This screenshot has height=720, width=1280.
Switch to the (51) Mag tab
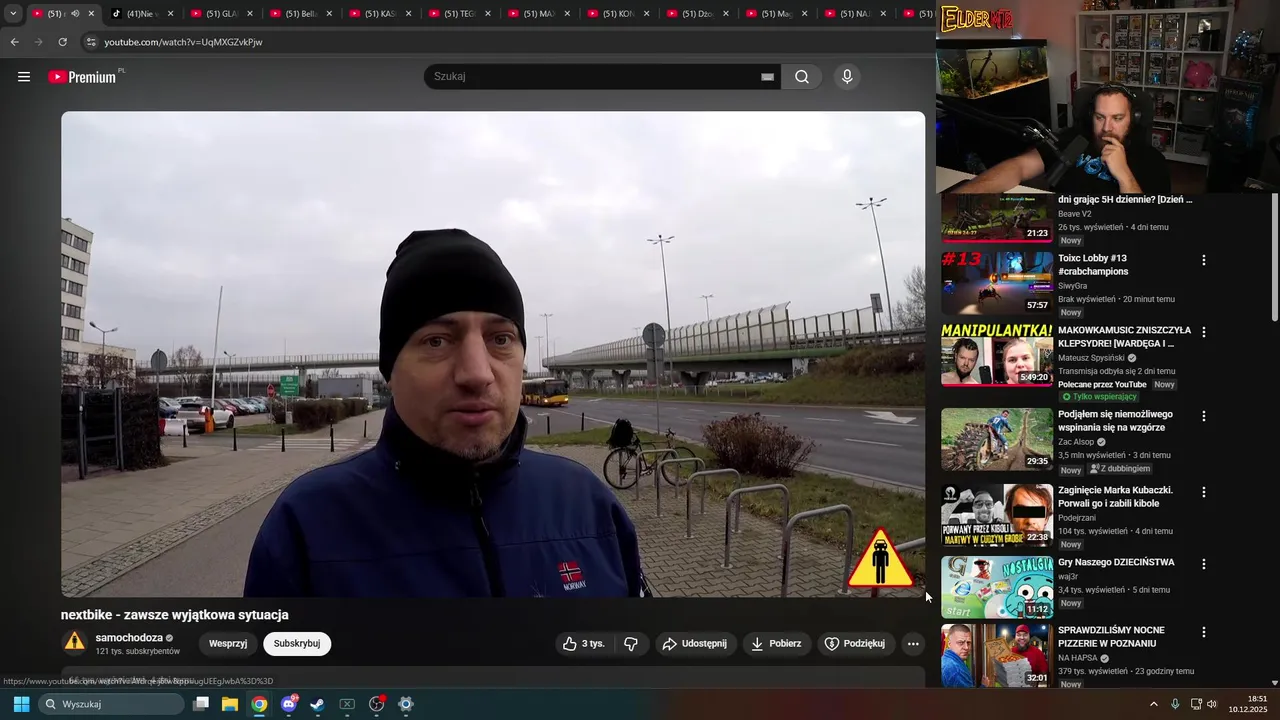[x=776, y=14]
